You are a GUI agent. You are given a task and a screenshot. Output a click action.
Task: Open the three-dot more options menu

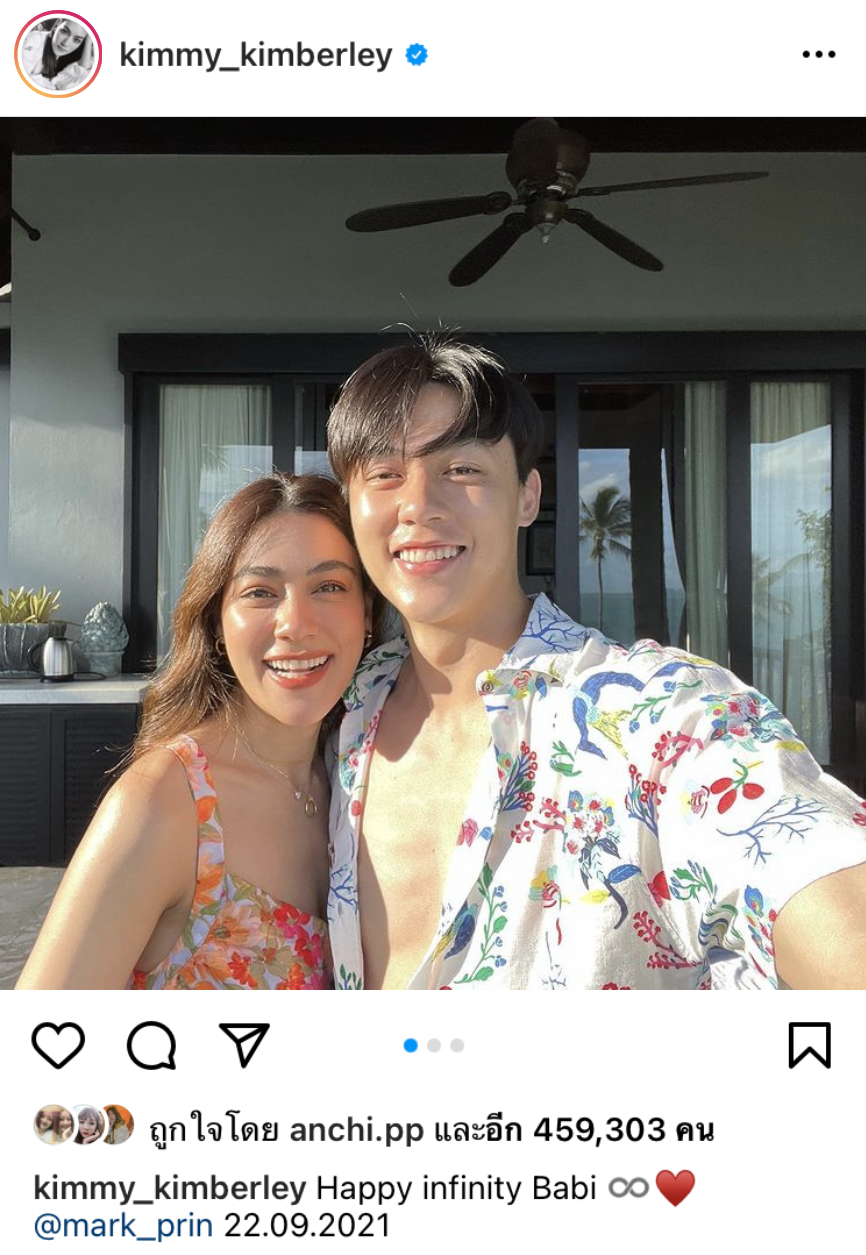coord(818,55)
